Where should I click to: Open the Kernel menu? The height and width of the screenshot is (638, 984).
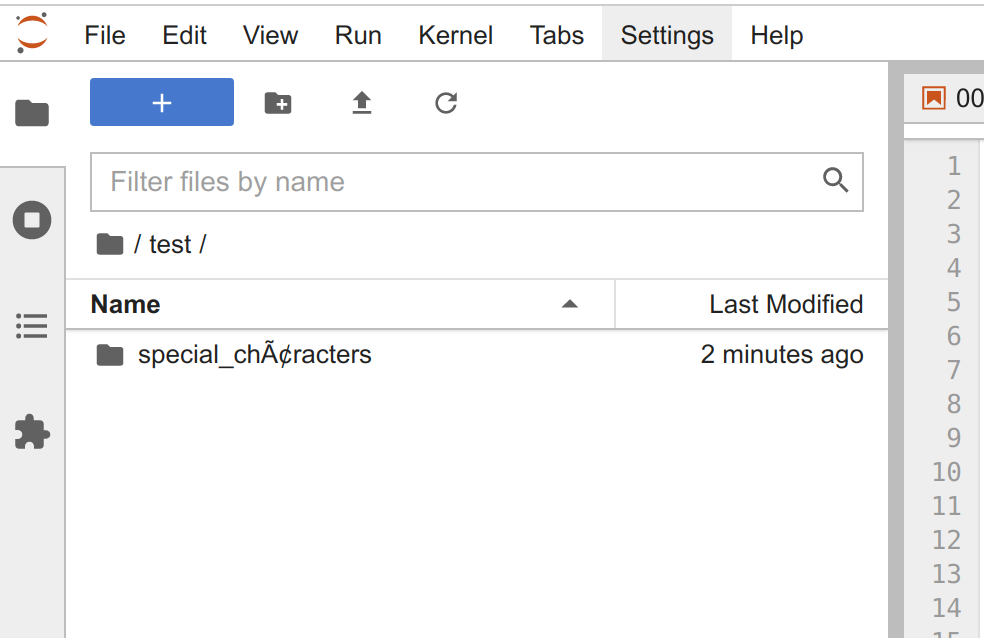pyautogui.click(x=455, y=34)
